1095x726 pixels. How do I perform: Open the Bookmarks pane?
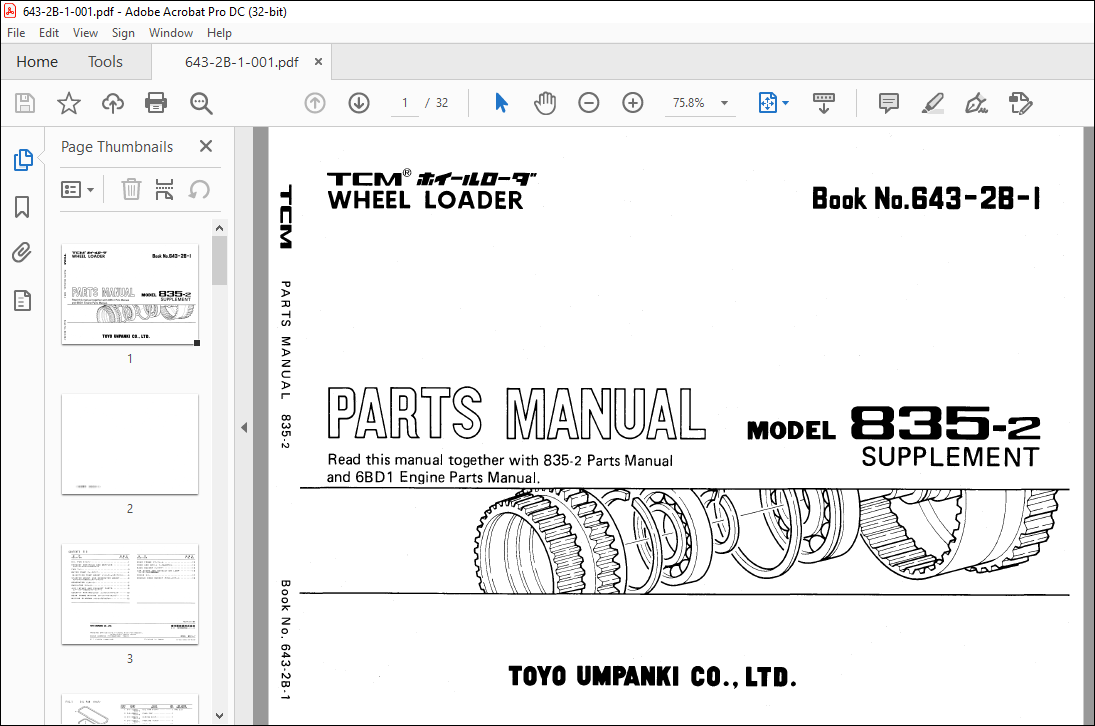[22, 207]
